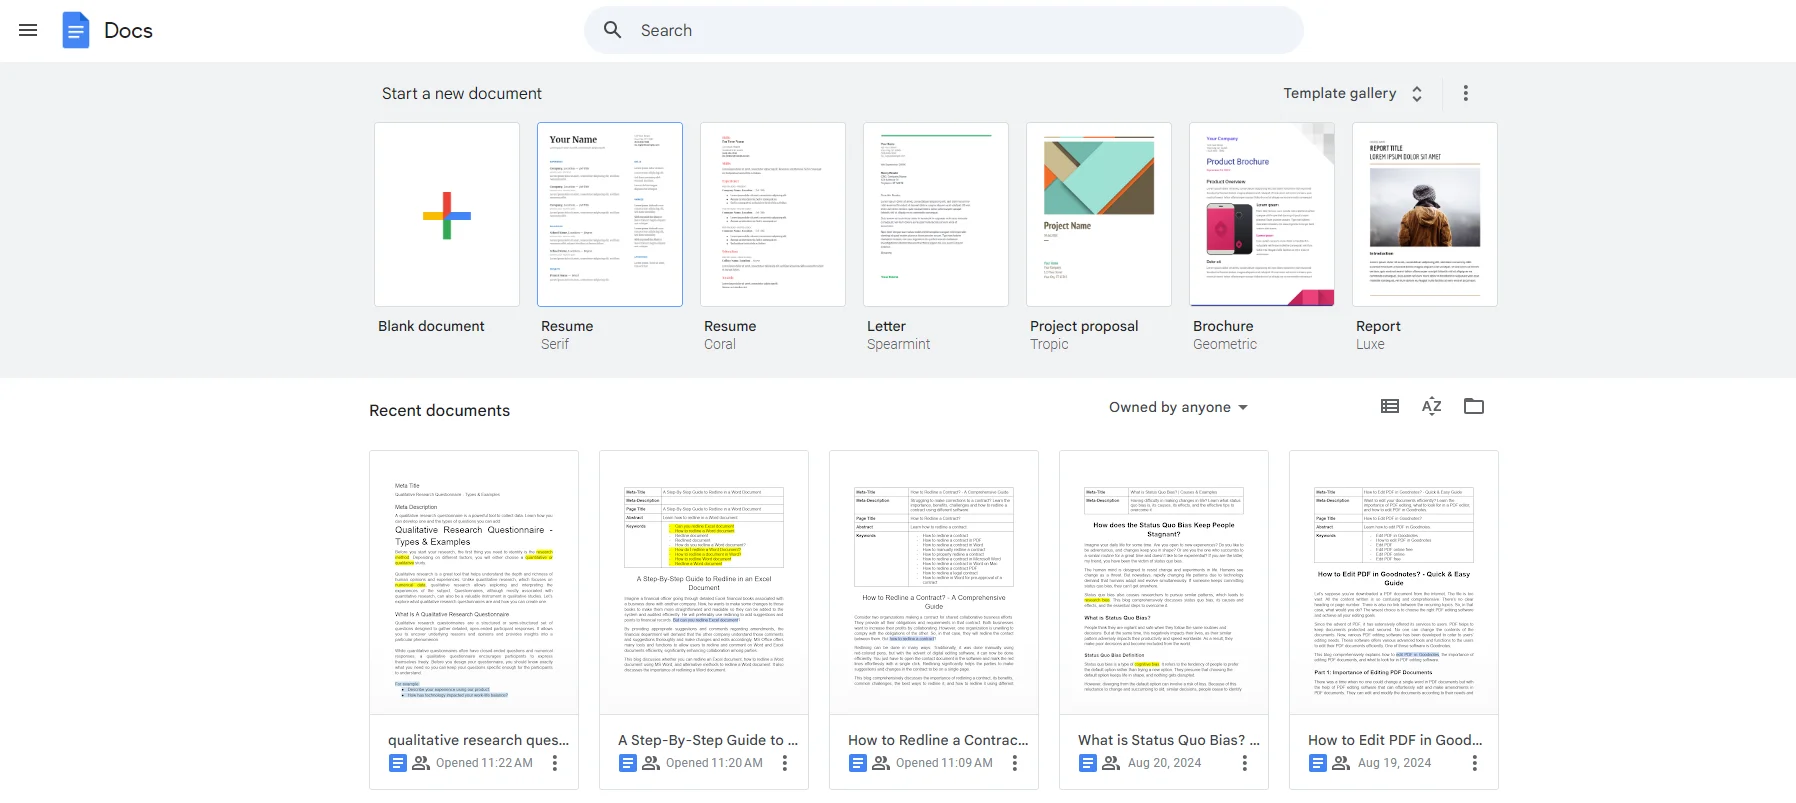Open more options for How to Redline document
Image resolution: width=1796 pixels, height=803 pixels.
1015,763
